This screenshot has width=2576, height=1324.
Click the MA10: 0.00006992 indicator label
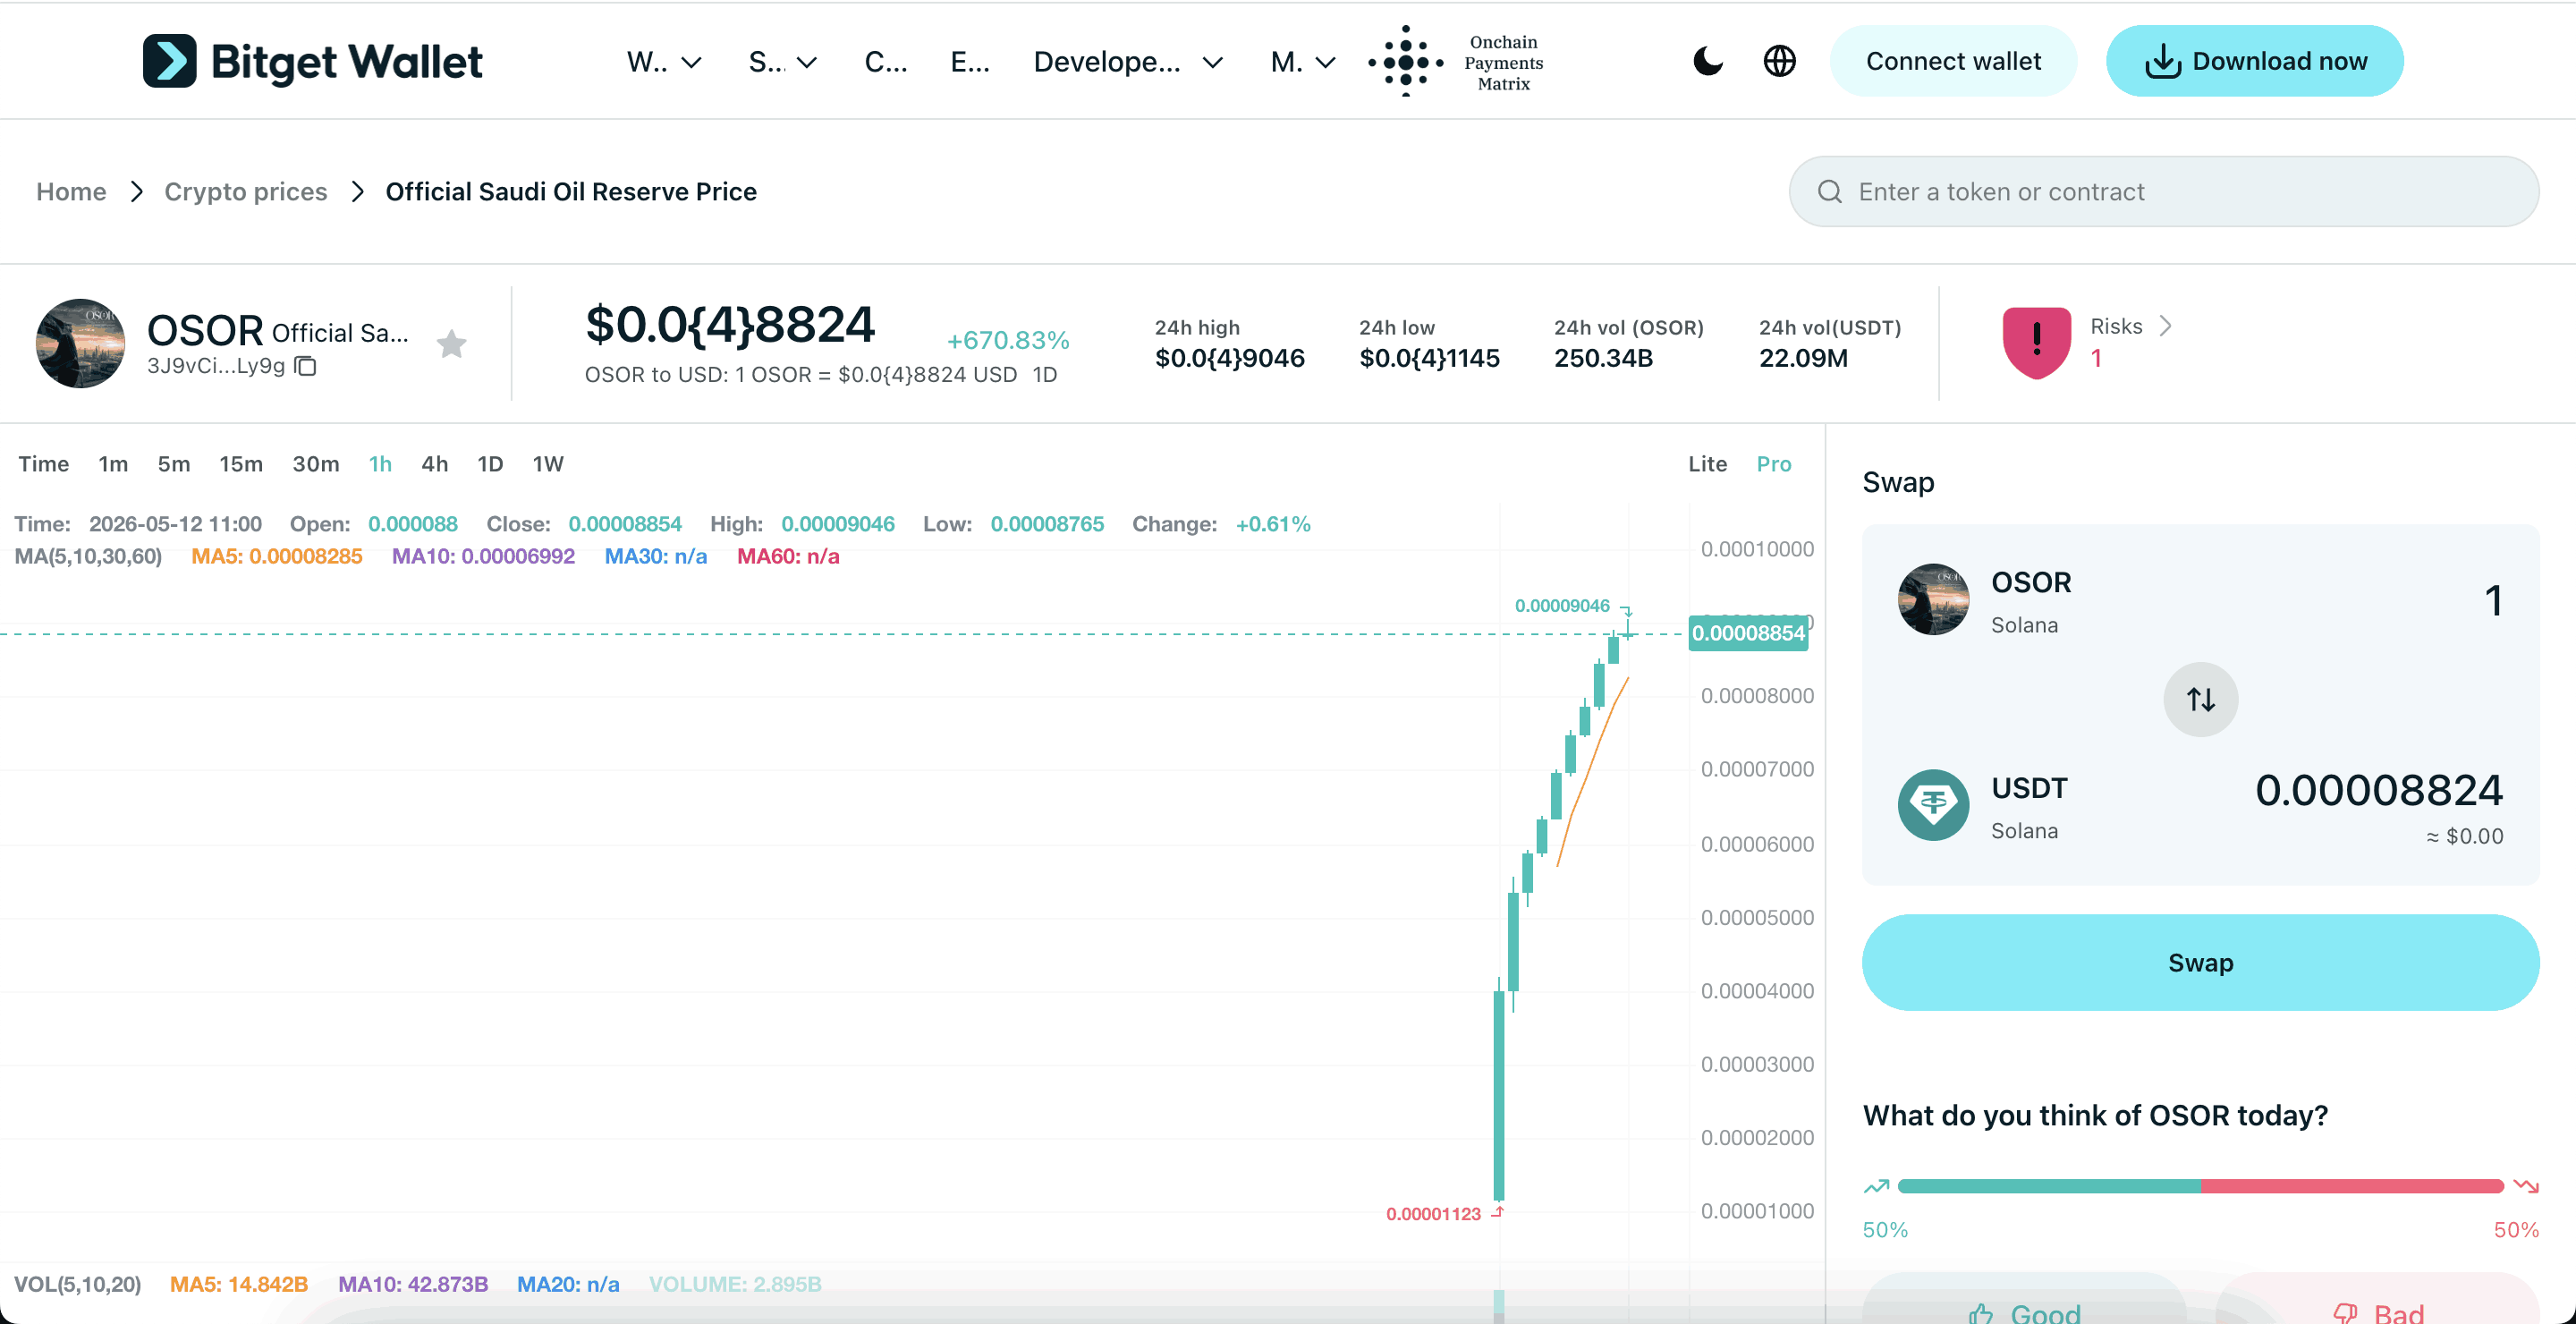click(x=483, y=556)
